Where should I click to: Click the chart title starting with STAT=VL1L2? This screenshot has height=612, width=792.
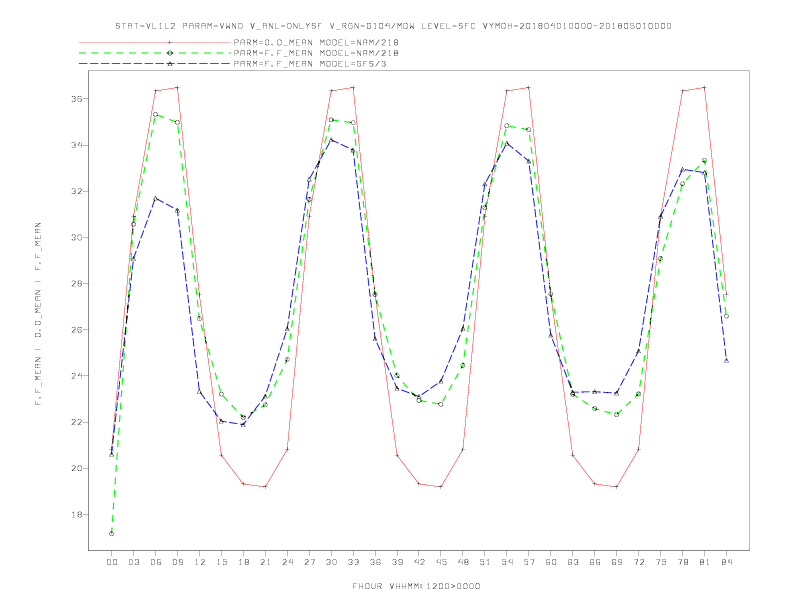tap(393, 26)
